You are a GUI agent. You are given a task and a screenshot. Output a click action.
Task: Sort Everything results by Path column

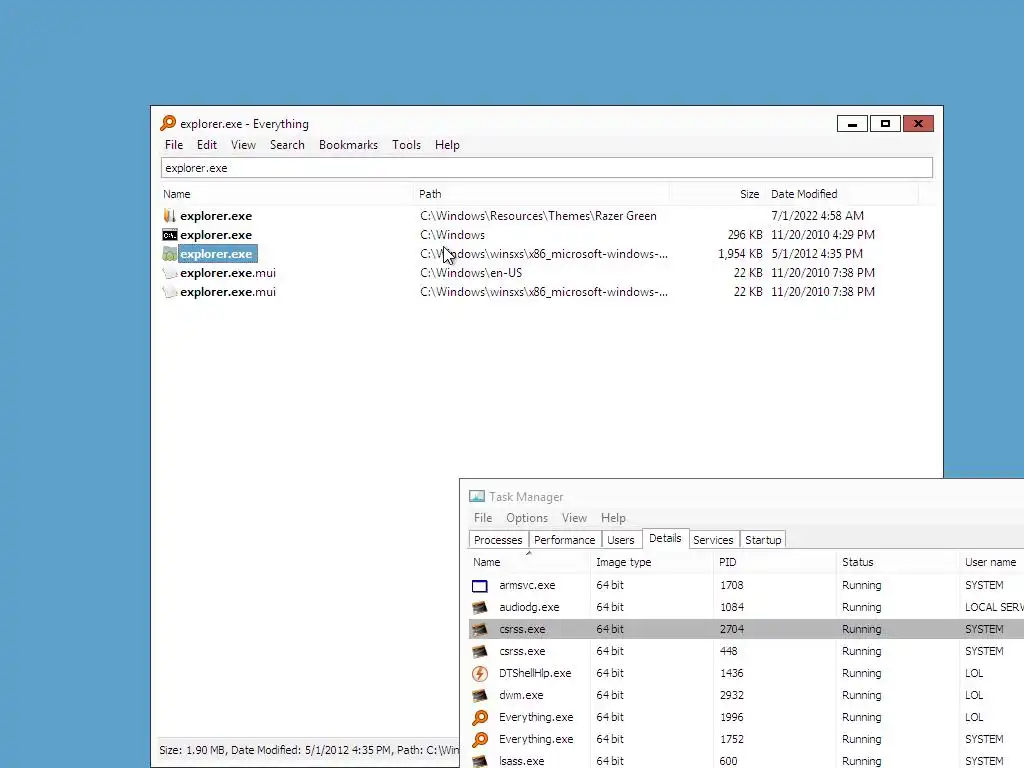pyautogui.click(x=542, y=194)
